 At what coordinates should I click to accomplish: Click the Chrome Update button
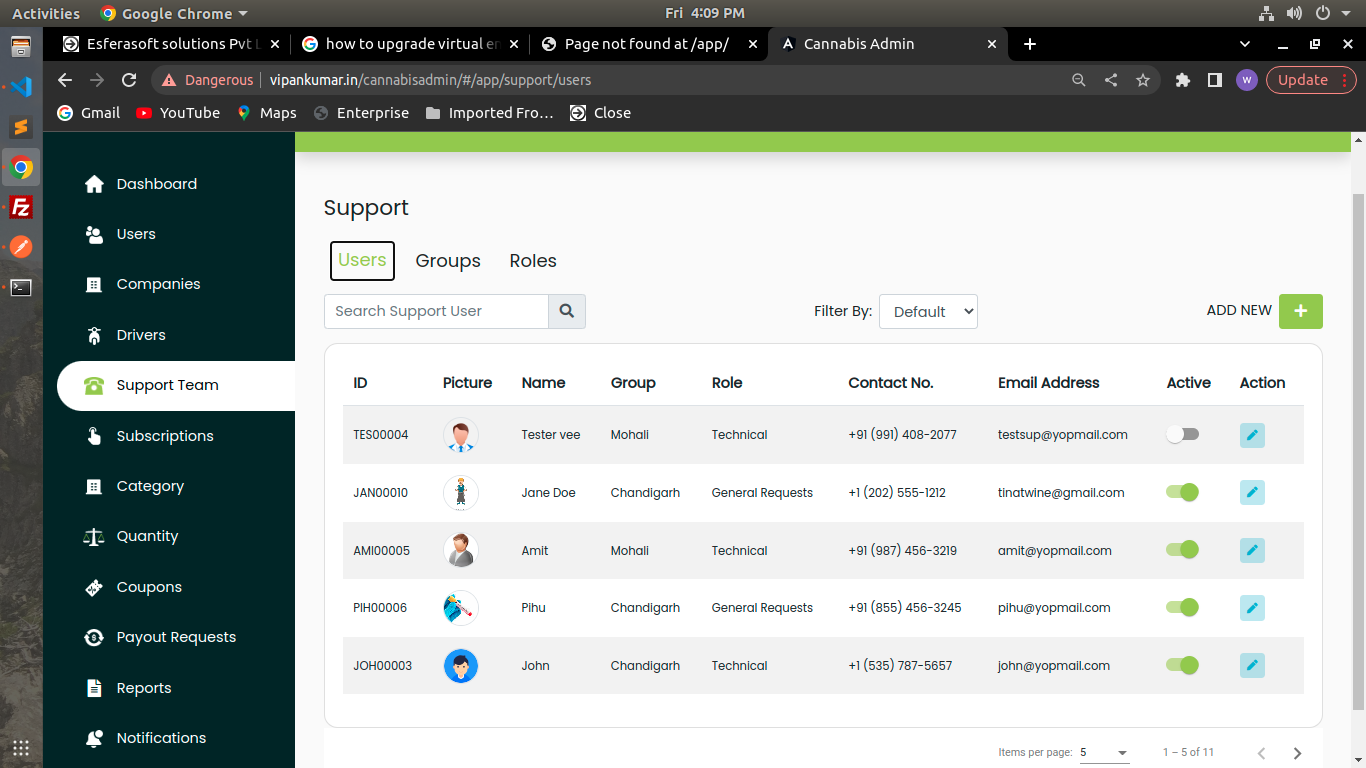[1302, 80]
